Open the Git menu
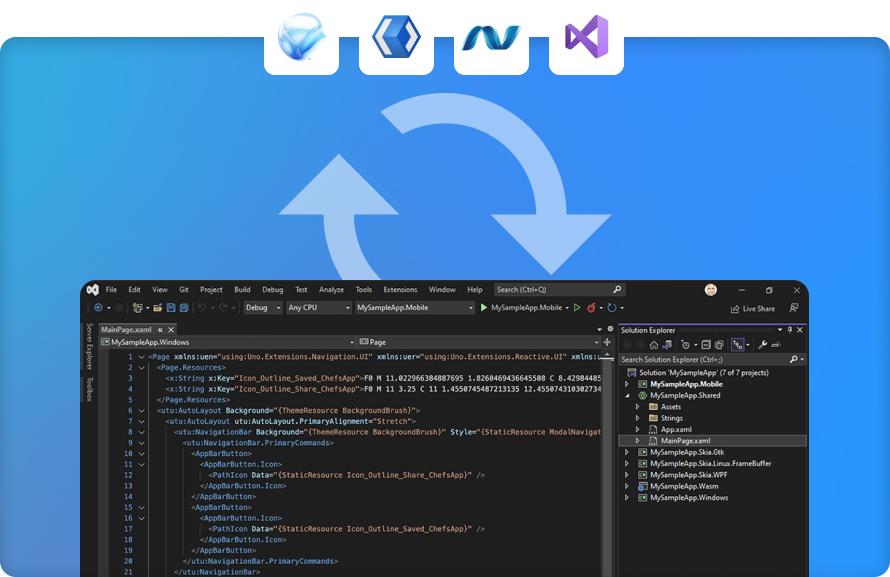Viewport: 890px width, 577px height. (184, 289)
